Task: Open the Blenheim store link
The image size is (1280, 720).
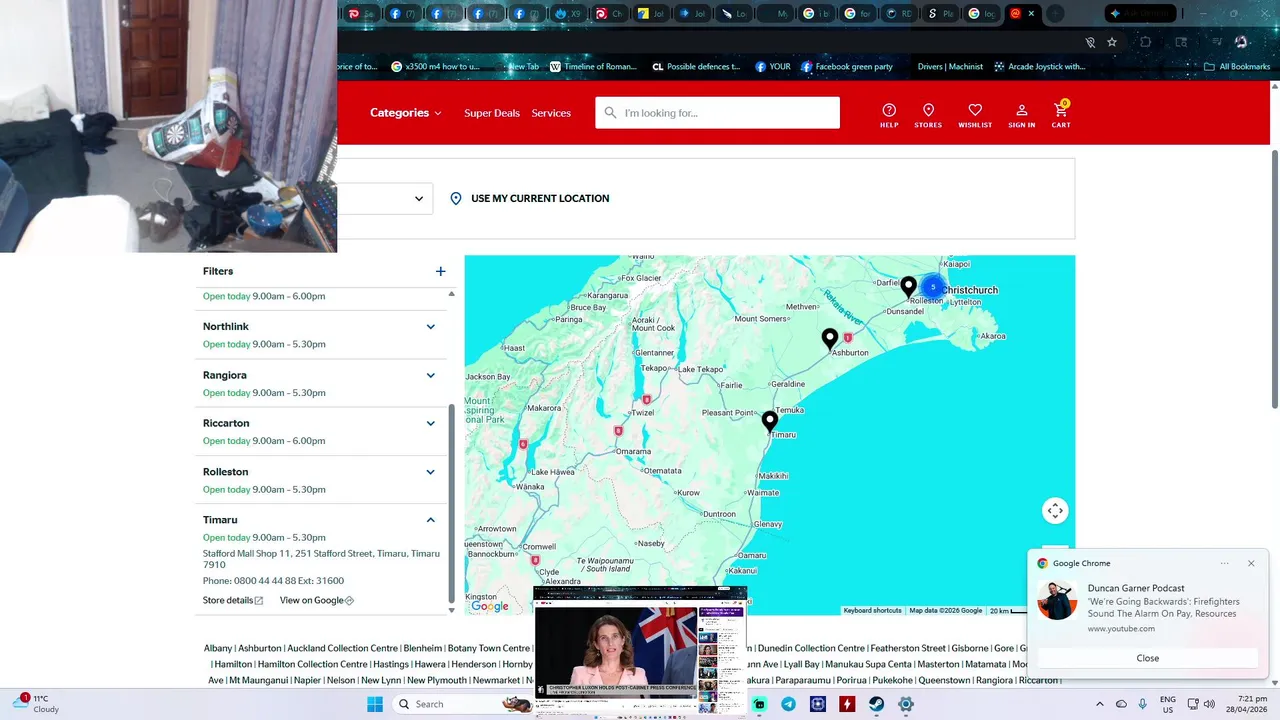Action: click(422, 648)
